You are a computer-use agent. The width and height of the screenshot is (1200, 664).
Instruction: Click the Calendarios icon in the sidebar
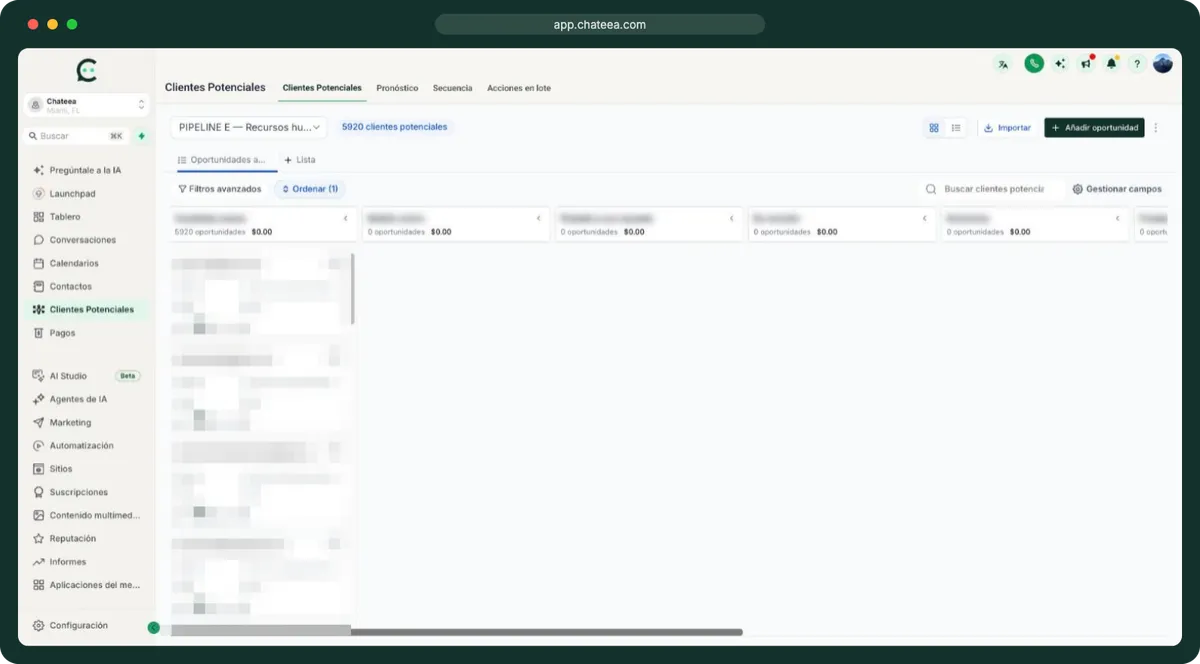point(39,263)
